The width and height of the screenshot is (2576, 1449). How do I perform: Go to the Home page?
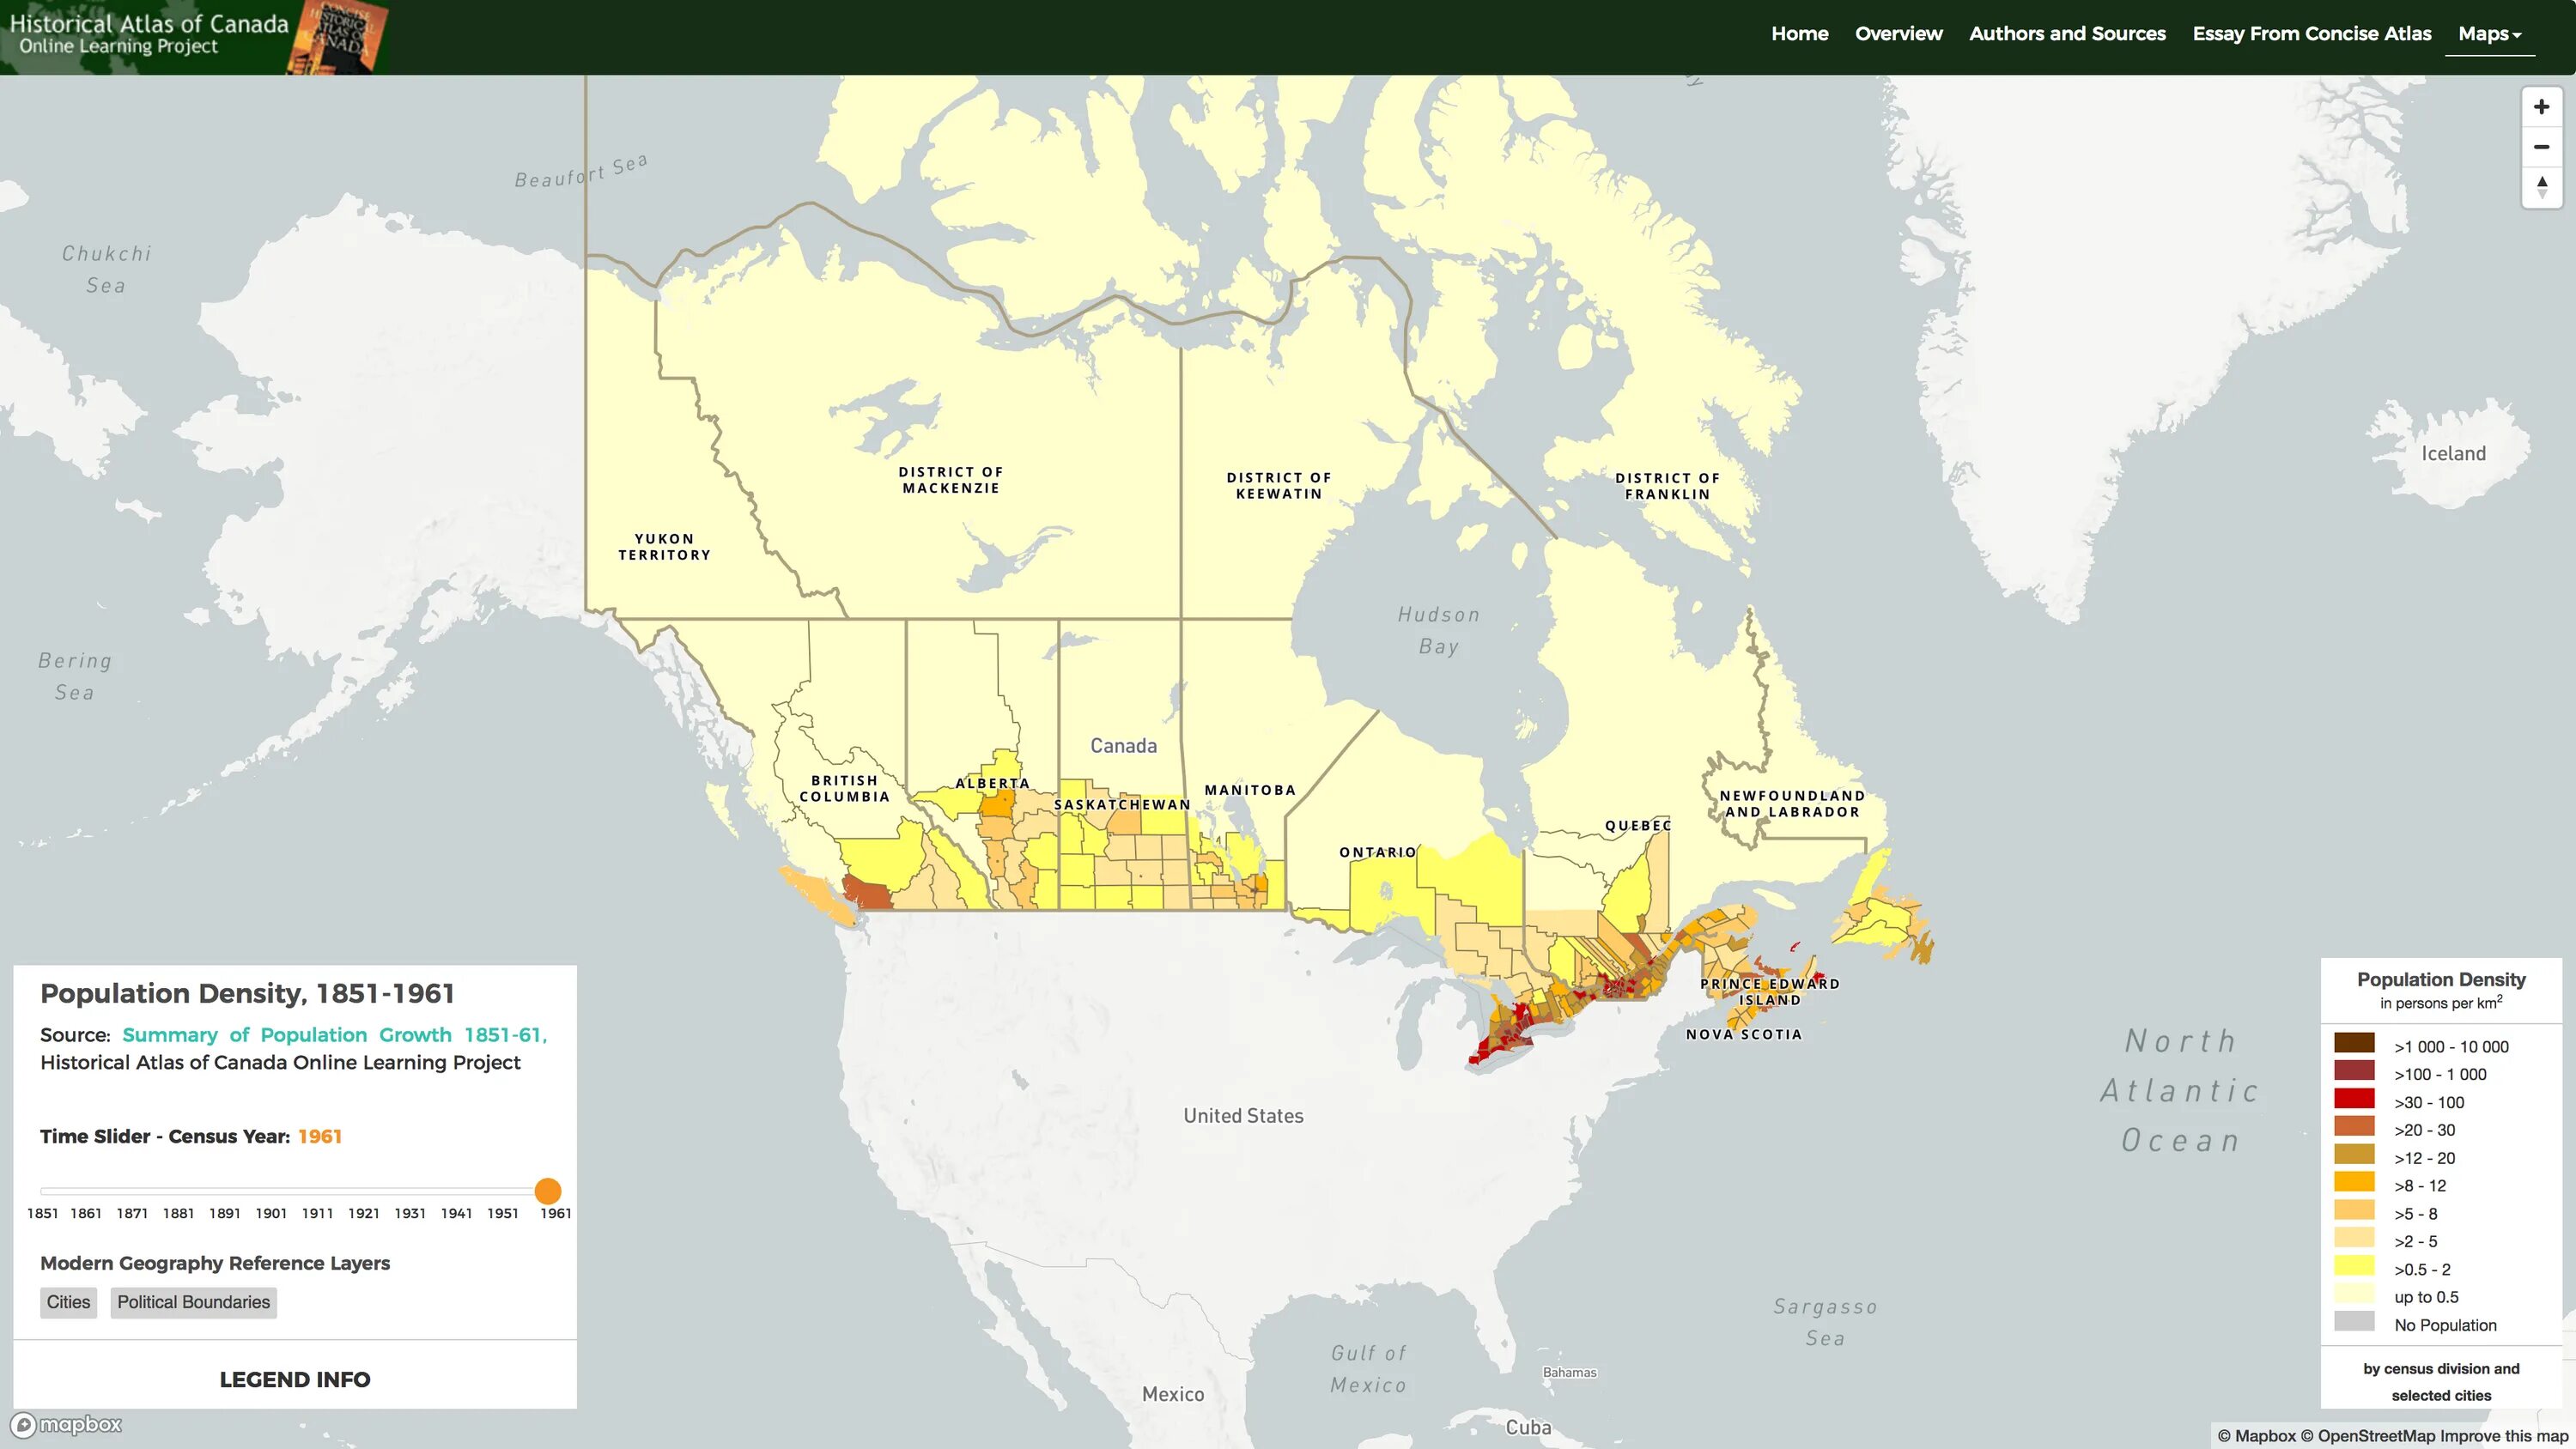(x=1799, y=34)
